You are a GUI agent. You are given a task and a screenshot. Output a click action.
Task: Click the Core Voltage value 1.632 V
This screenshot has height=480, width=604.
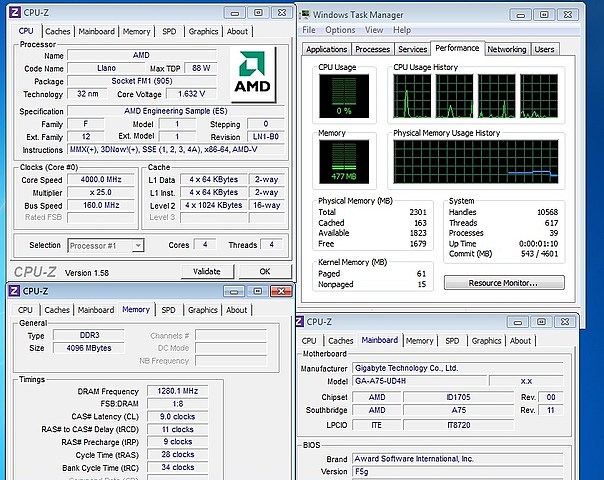coord(191,94)
